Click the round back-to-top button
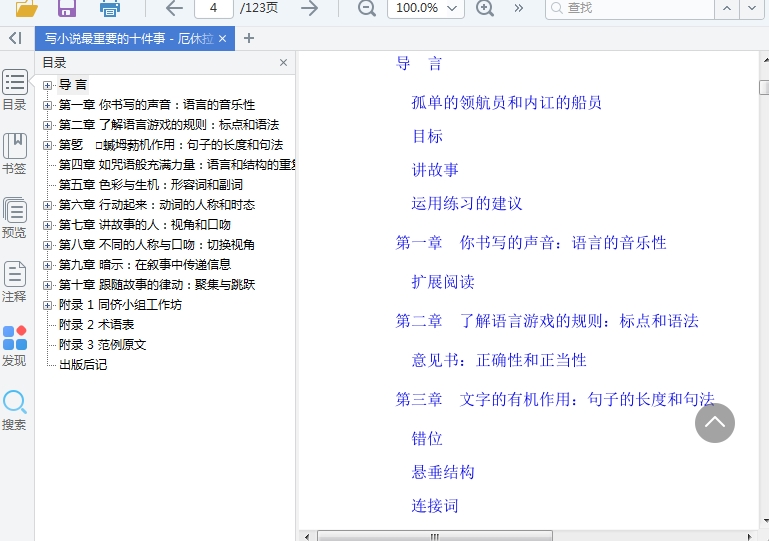 pyautogui.click(x=715, y=423)
